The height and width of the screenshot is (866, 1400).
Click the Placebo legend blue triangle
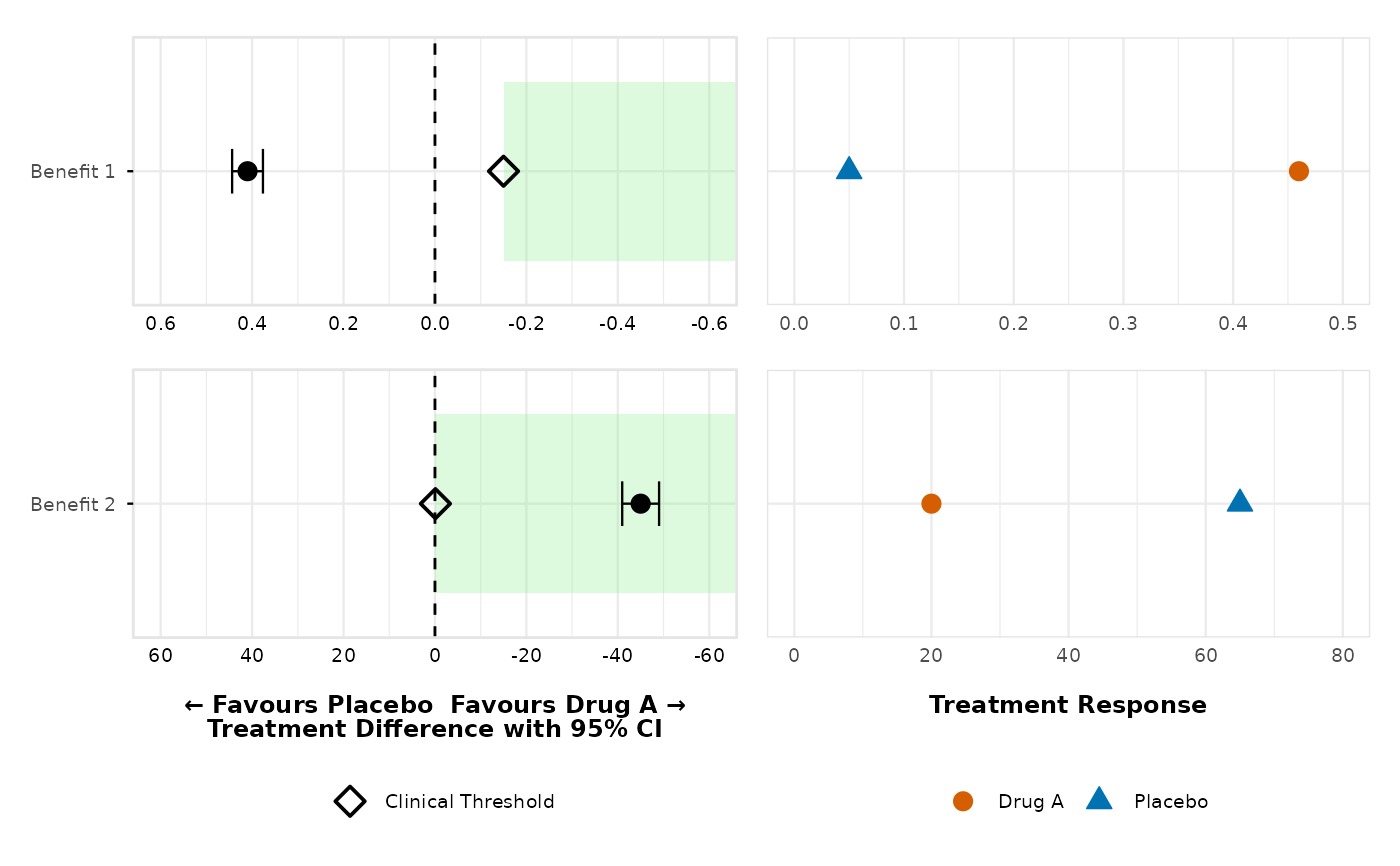click(x=1099, y=799)
